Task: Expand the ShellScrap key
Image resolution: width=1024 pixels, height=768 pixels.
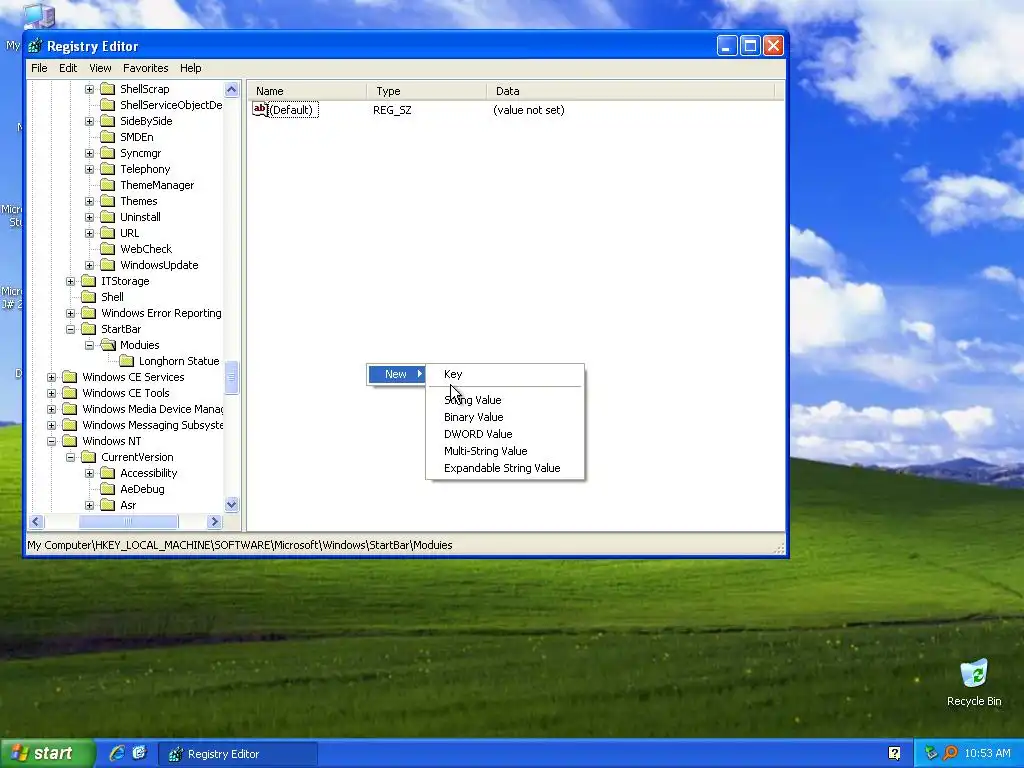Action: [89, 89]
